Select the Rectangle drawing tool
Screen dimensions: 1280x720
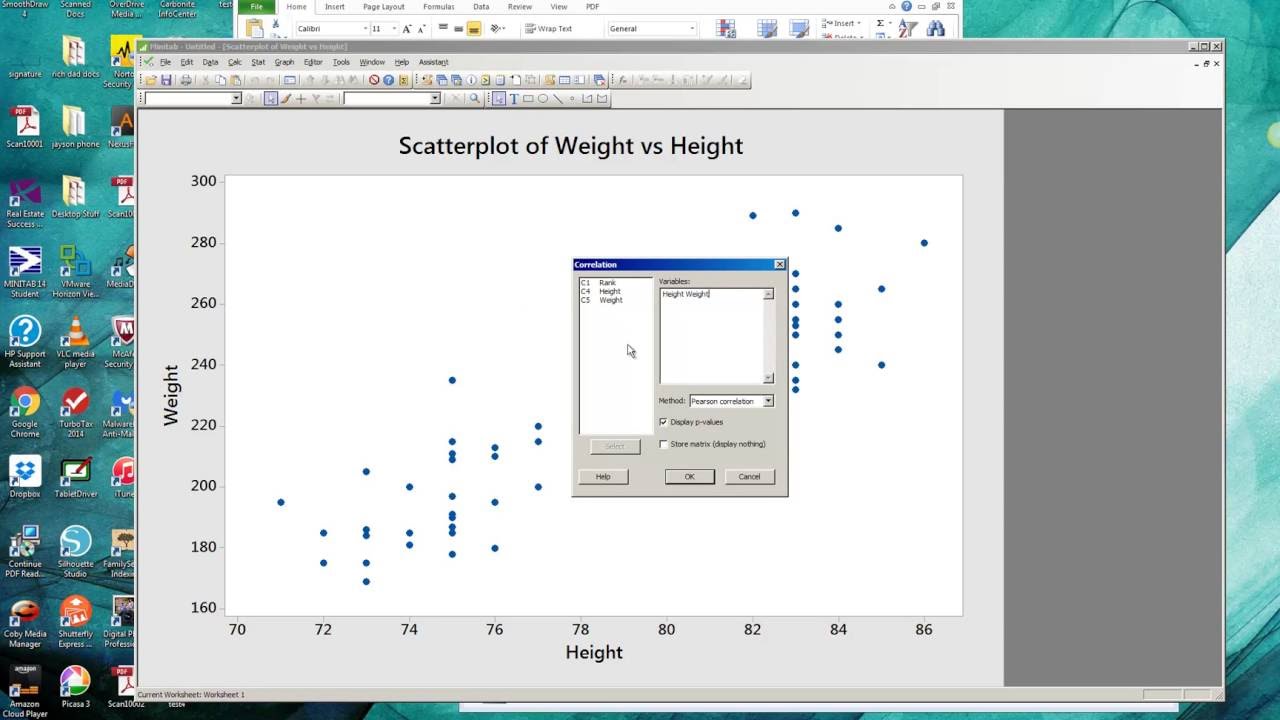528,98
